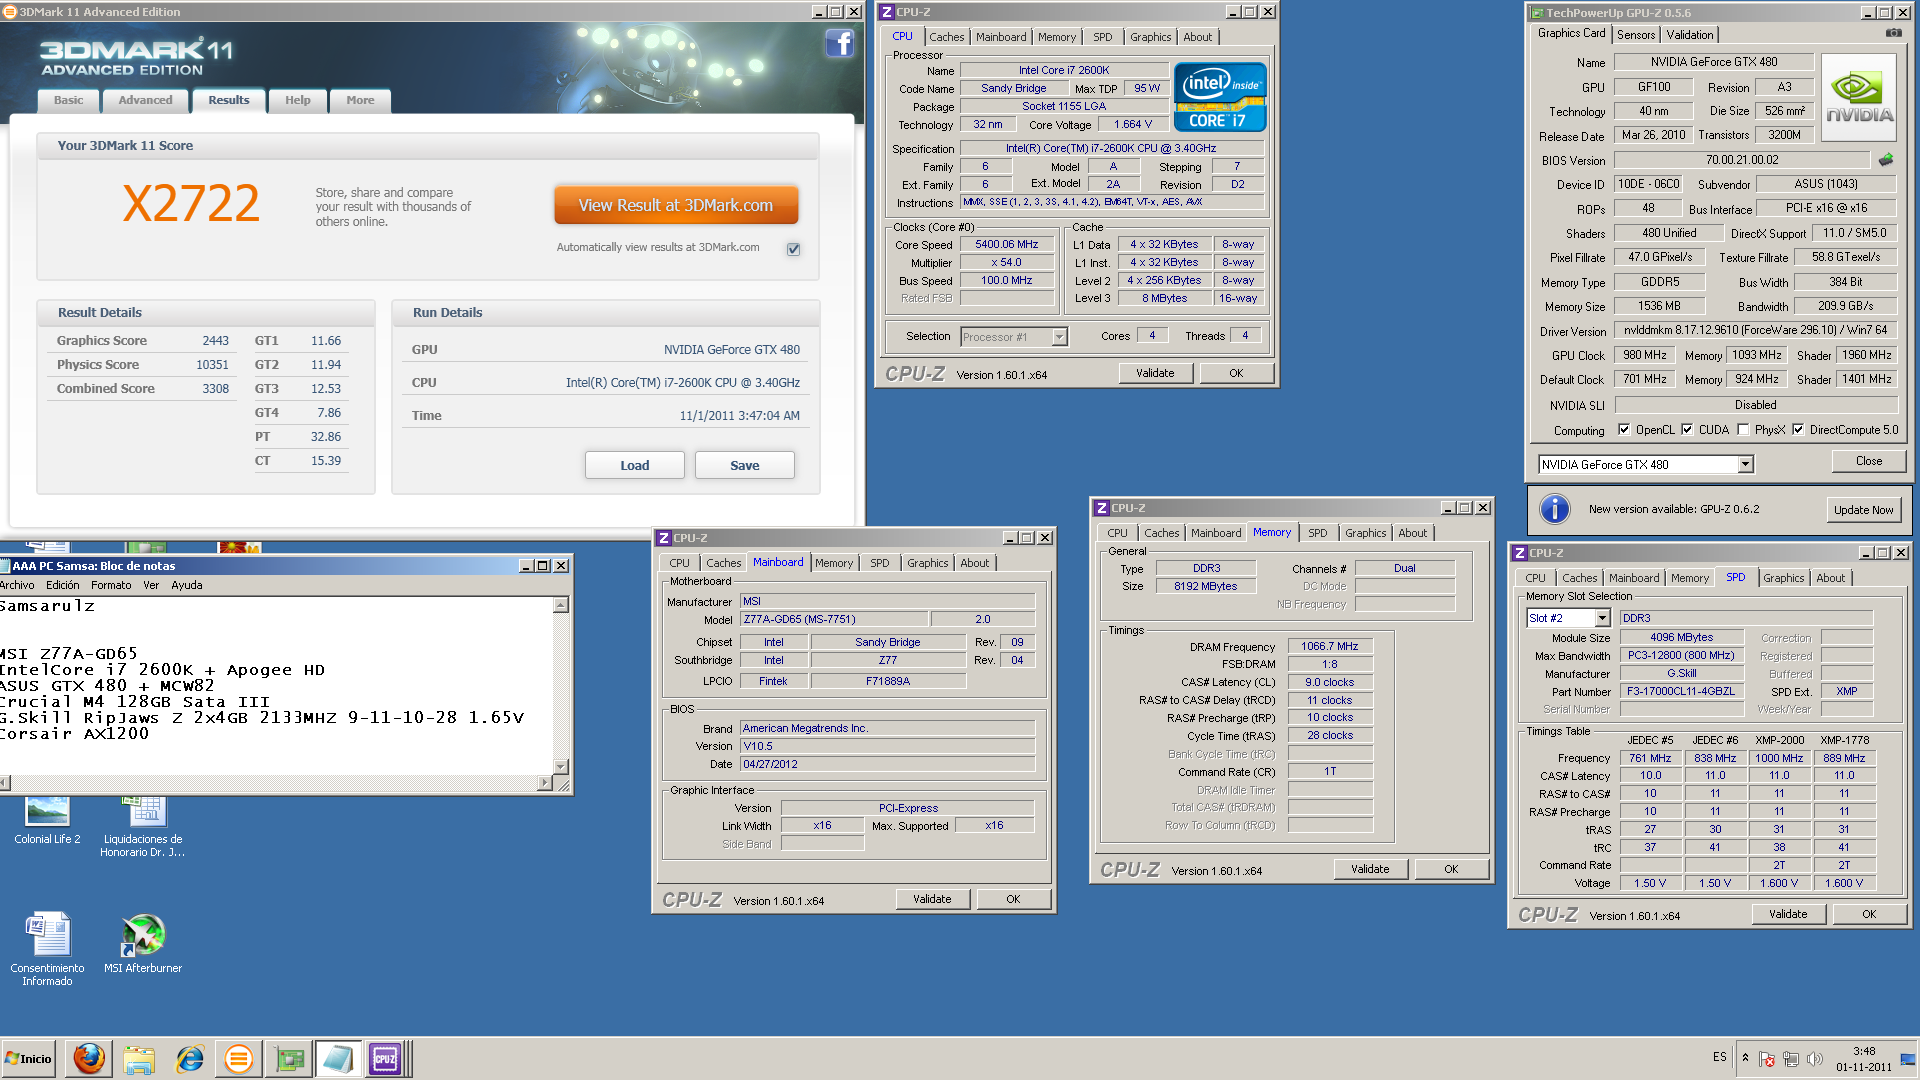Click Validate in the CPU-Z SPD window
This screenshot has width=1920, height=1080.
pyautogui.click(x=1788, y=914)
